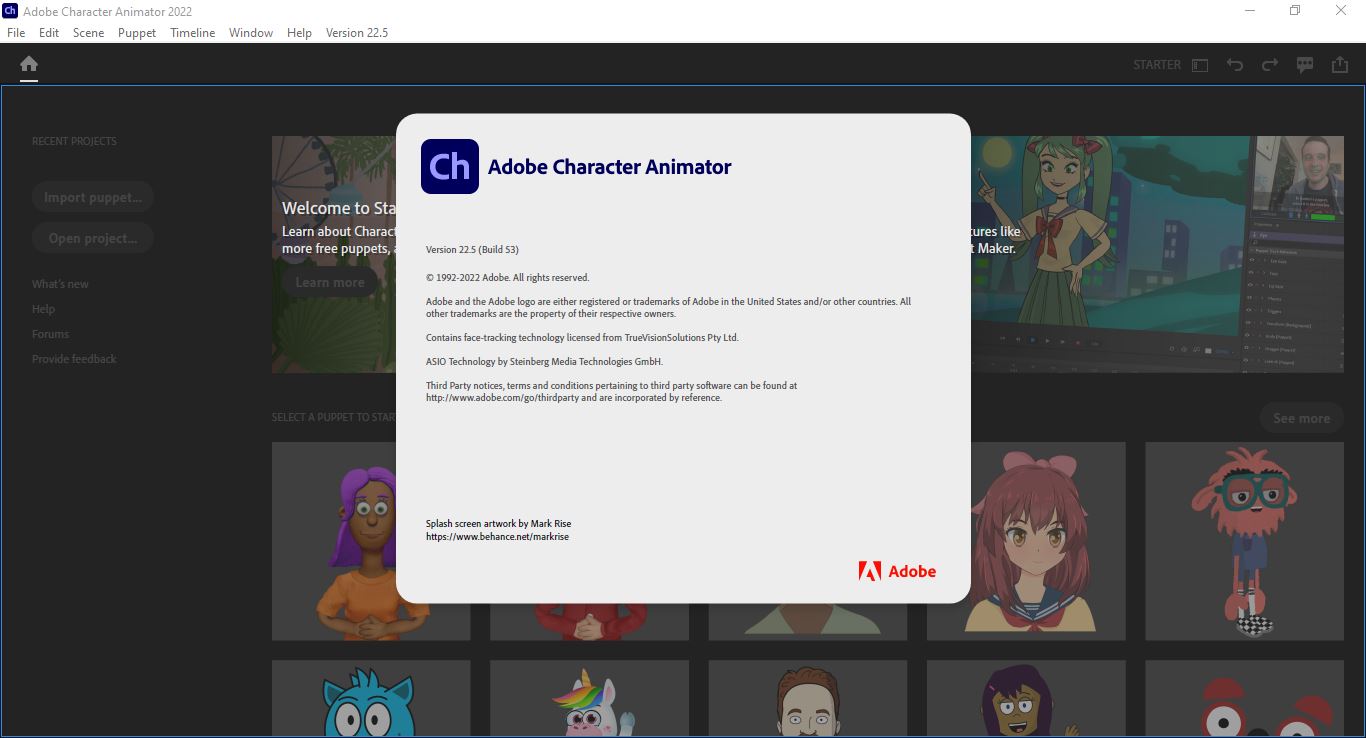This screenshot has width=1366, height=738.
Task: Click the Character Animator title bar icon
Action: point(10,11)
